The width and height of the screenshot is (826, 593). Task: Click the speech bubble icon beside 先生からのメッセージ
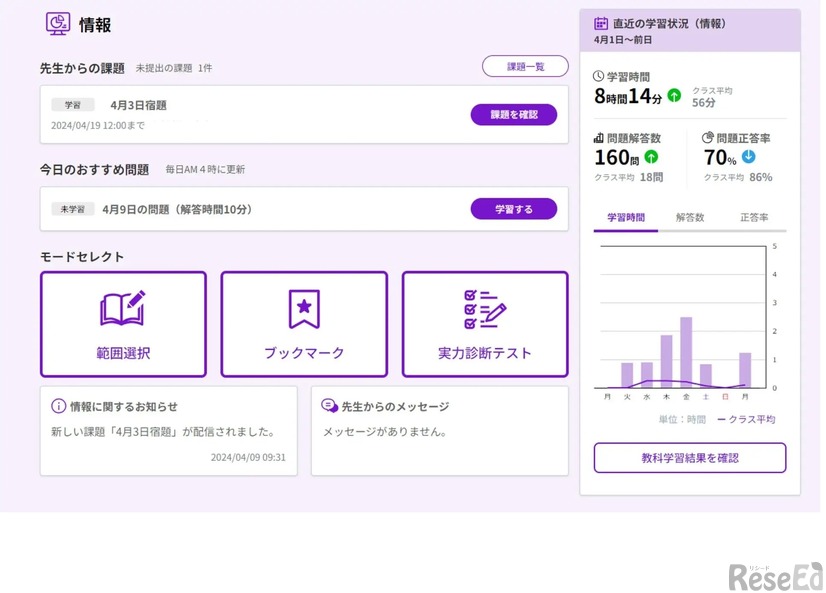click(x=329, y=406)
